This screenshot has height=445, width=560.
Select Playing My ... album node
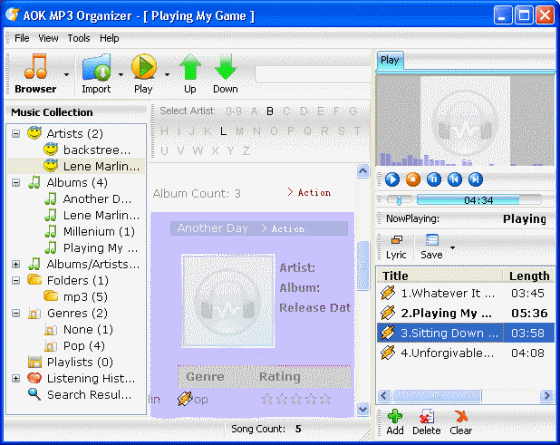(91, 248)
